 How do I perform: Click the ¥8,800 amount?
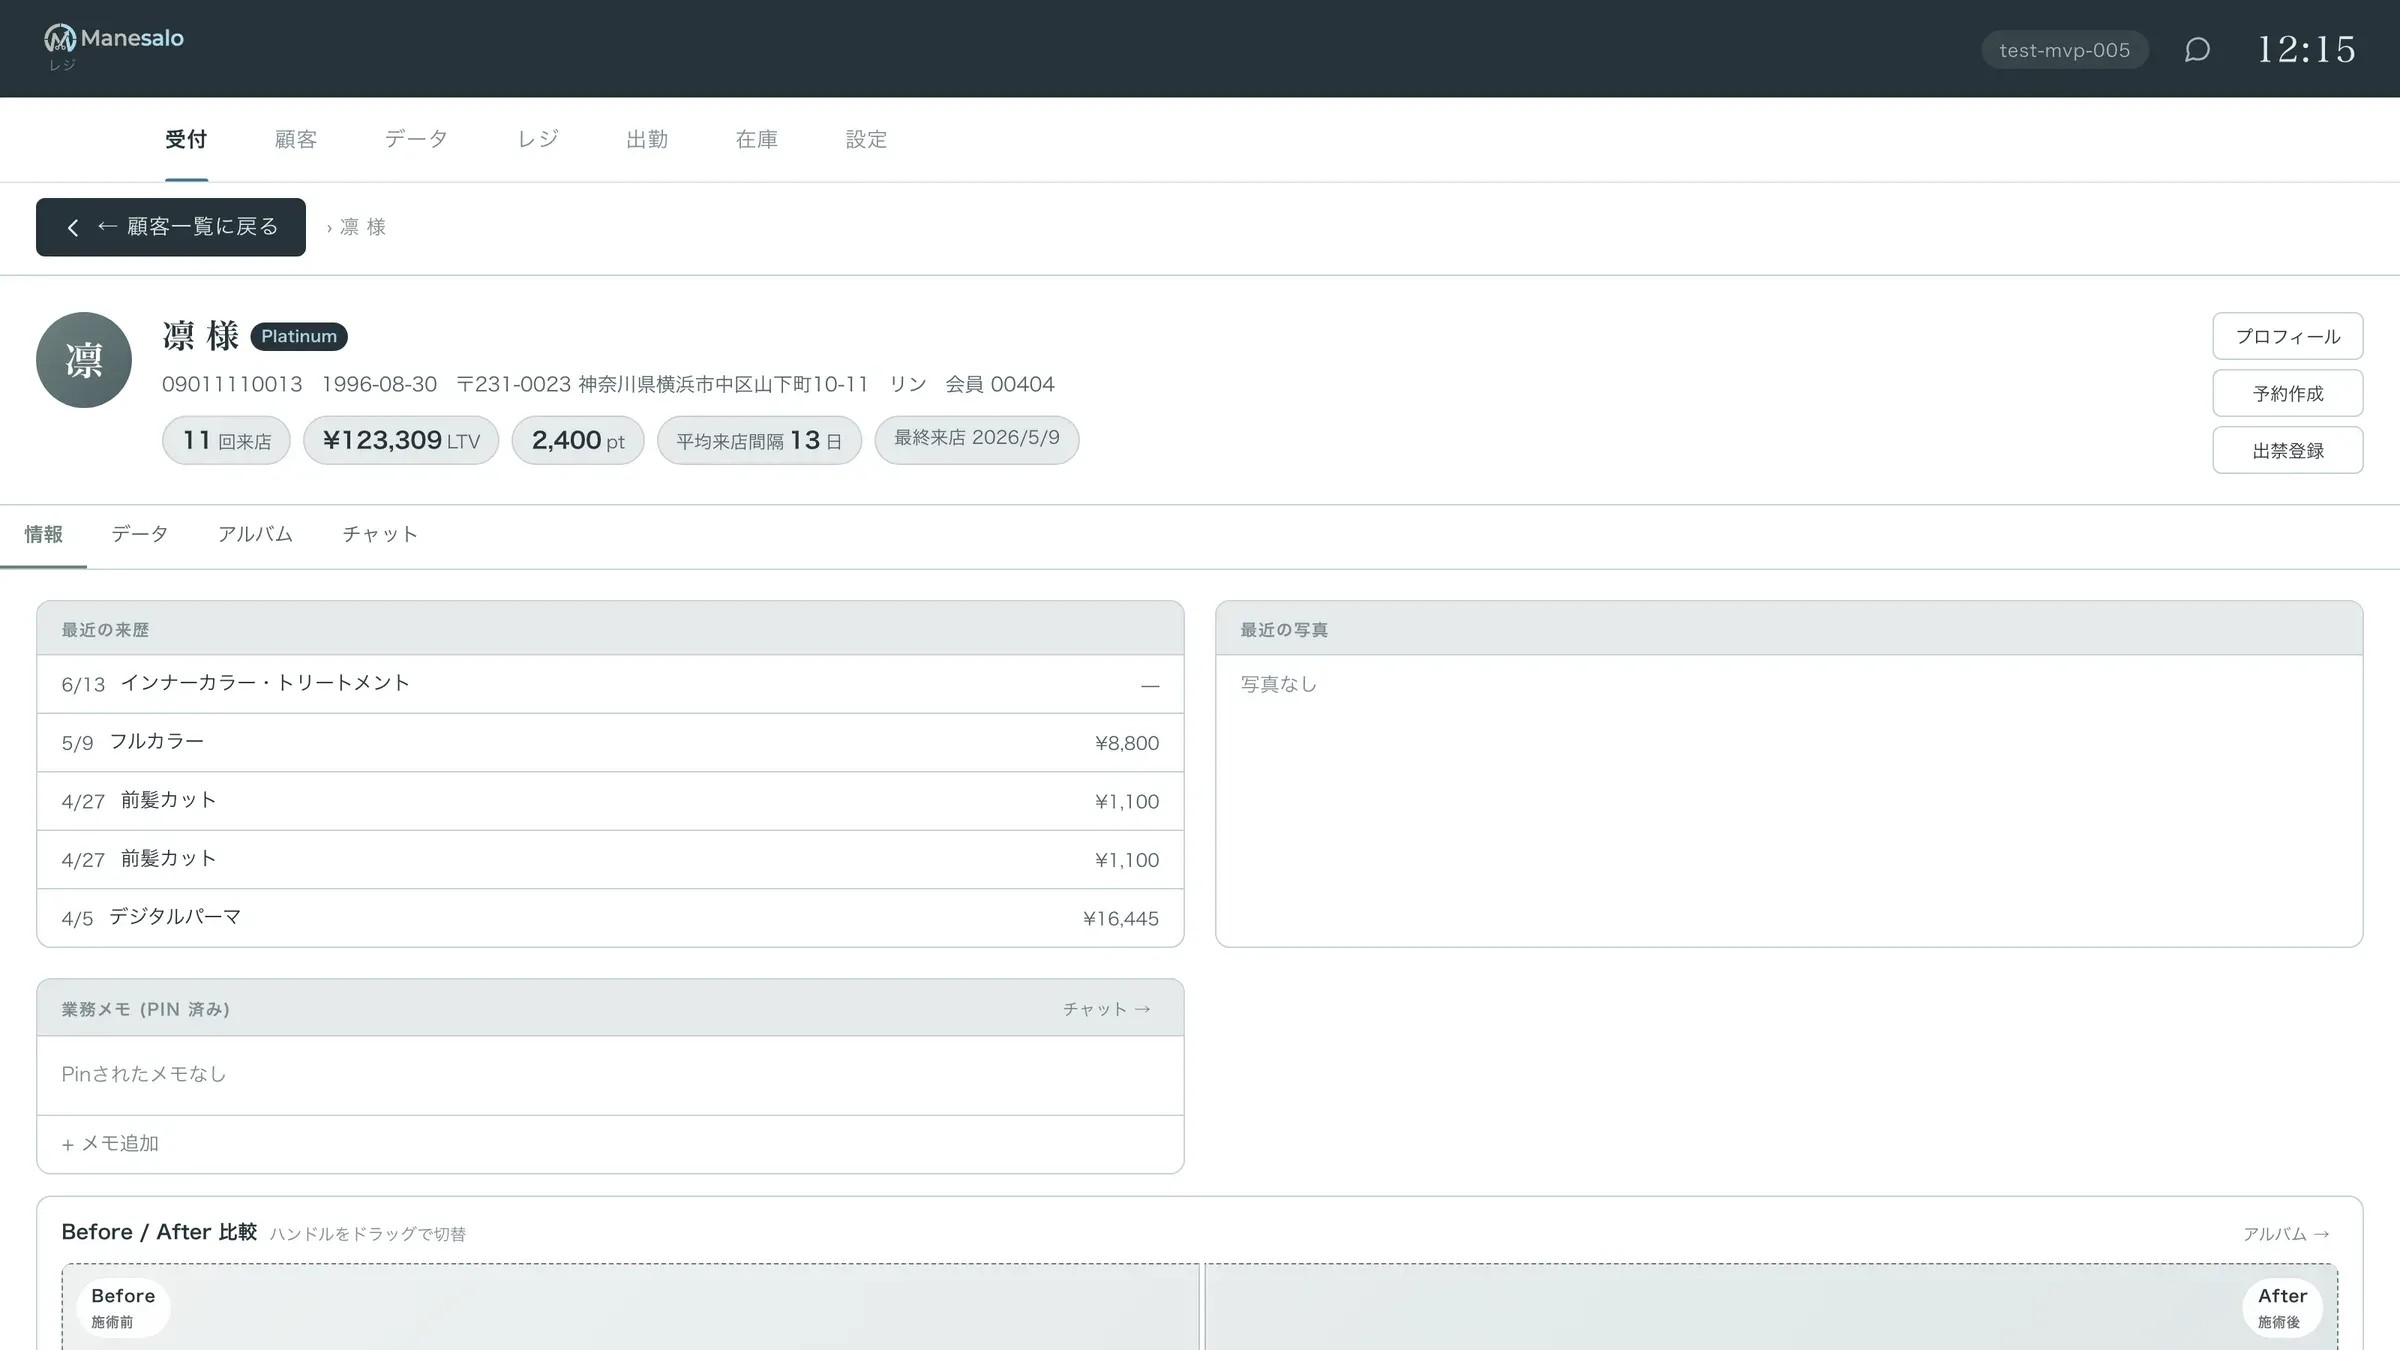[x=1127, y=743]
